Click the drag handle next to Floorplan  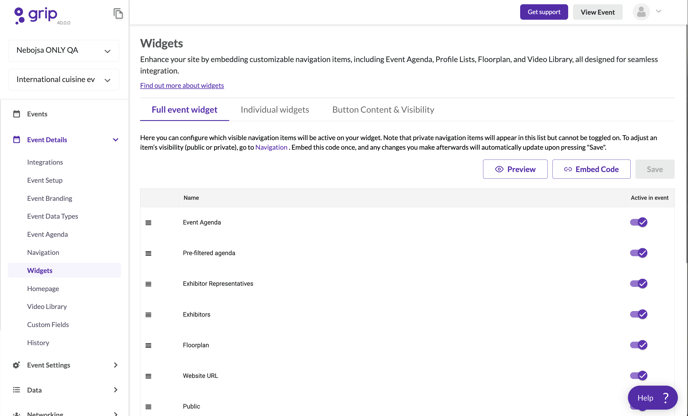click(148, 345)
